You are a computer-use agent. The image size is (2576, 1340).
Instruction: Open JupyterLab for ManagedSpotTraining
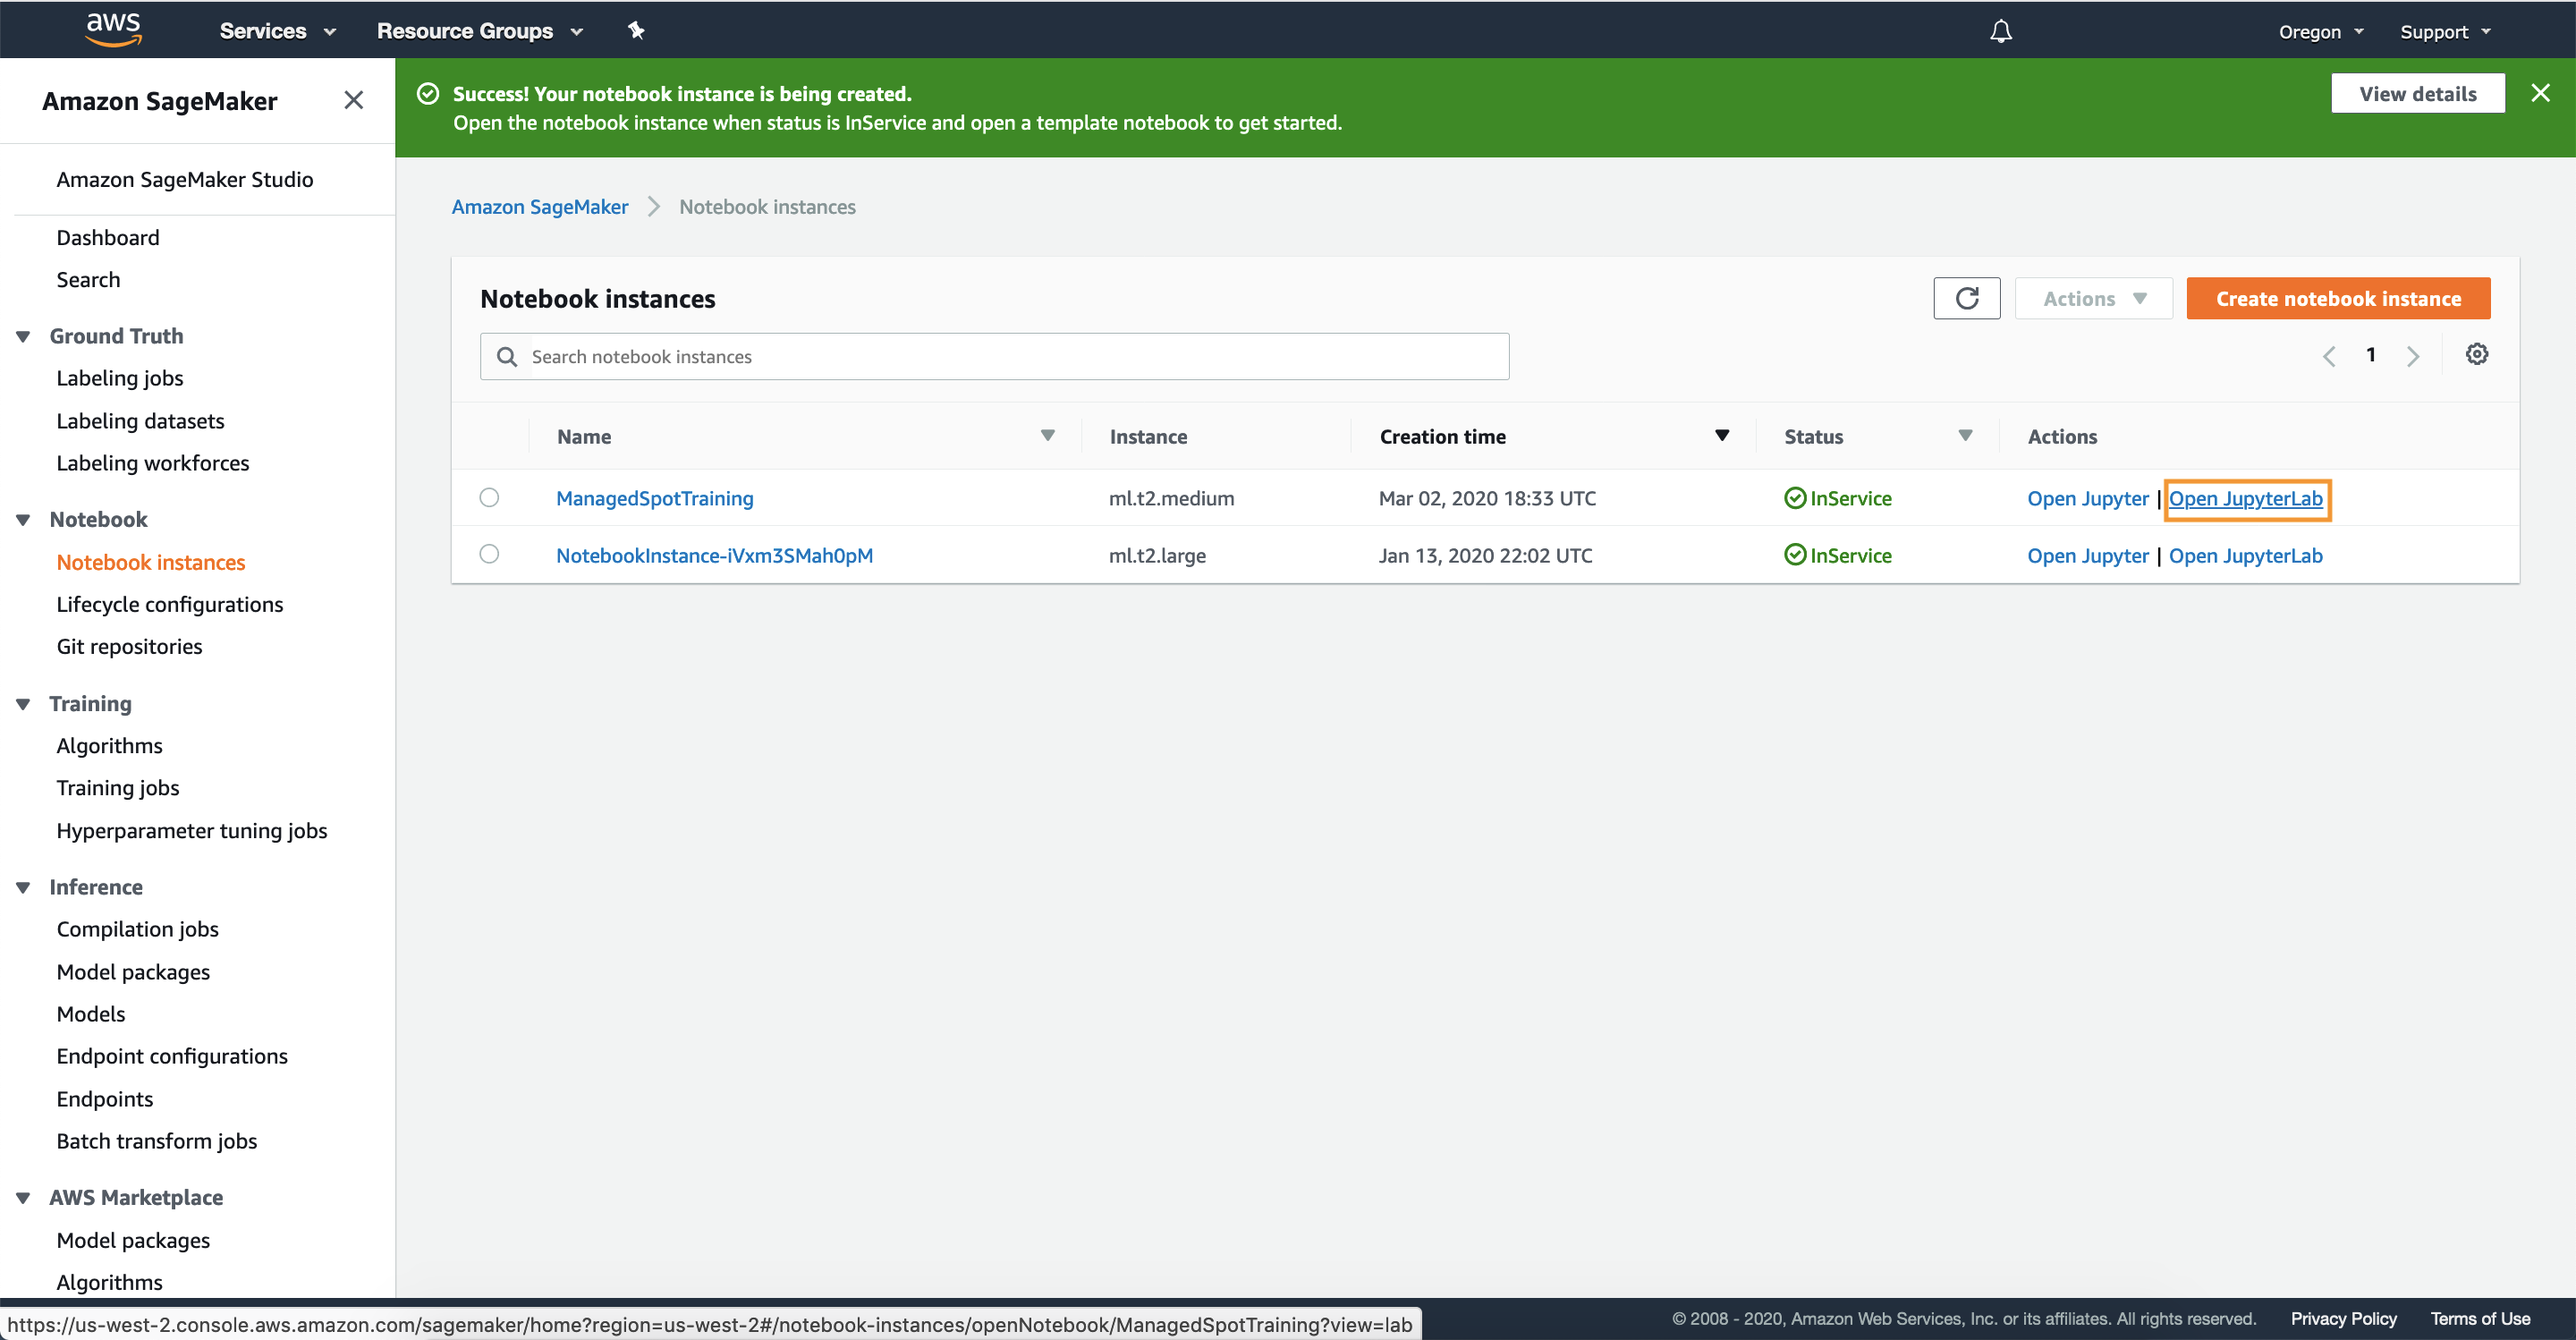click(x=2245, y=498)
